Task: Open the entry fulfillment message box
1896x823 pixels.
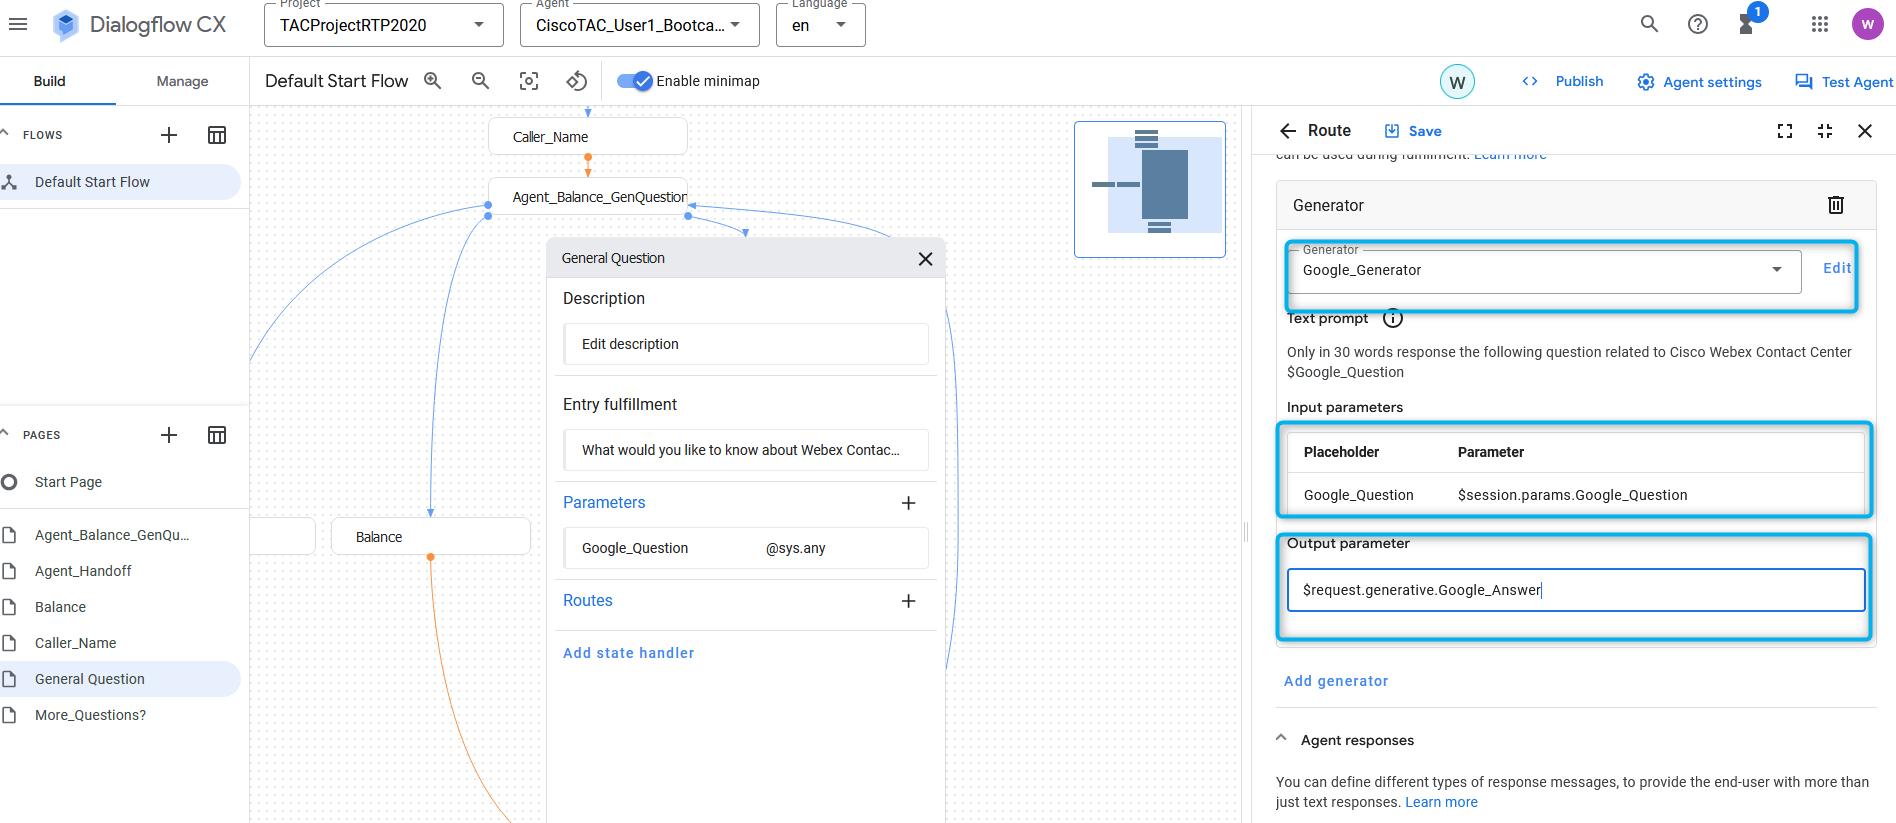Action: tap(746, 450)
